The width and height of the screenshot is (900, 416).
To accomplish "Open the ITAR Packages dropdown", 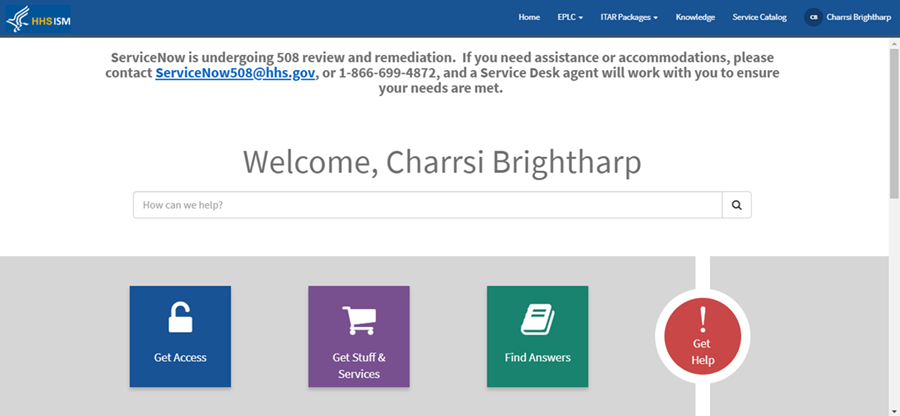I will point(628,17).
